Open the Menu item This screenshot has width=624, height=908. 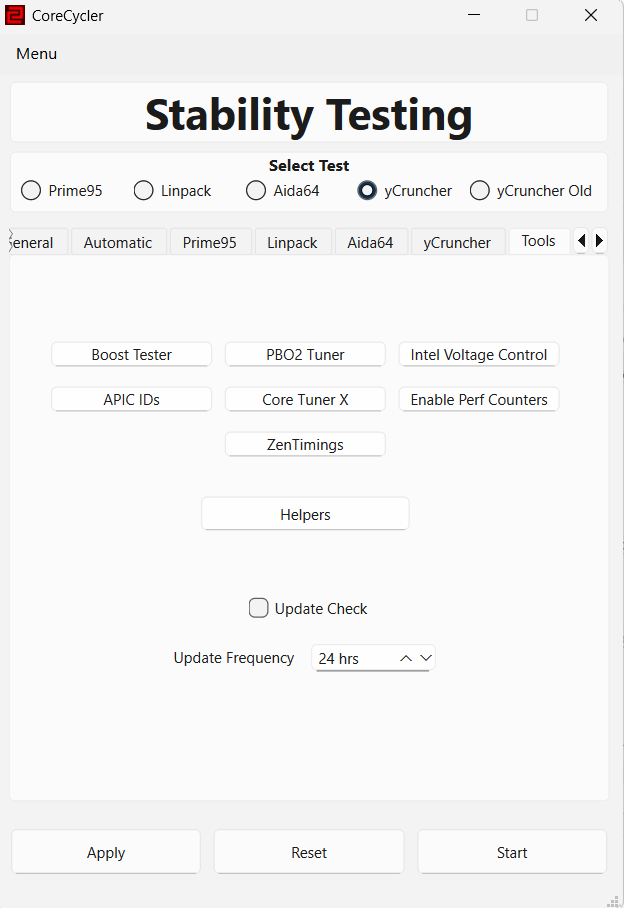[x=36, y=54]
